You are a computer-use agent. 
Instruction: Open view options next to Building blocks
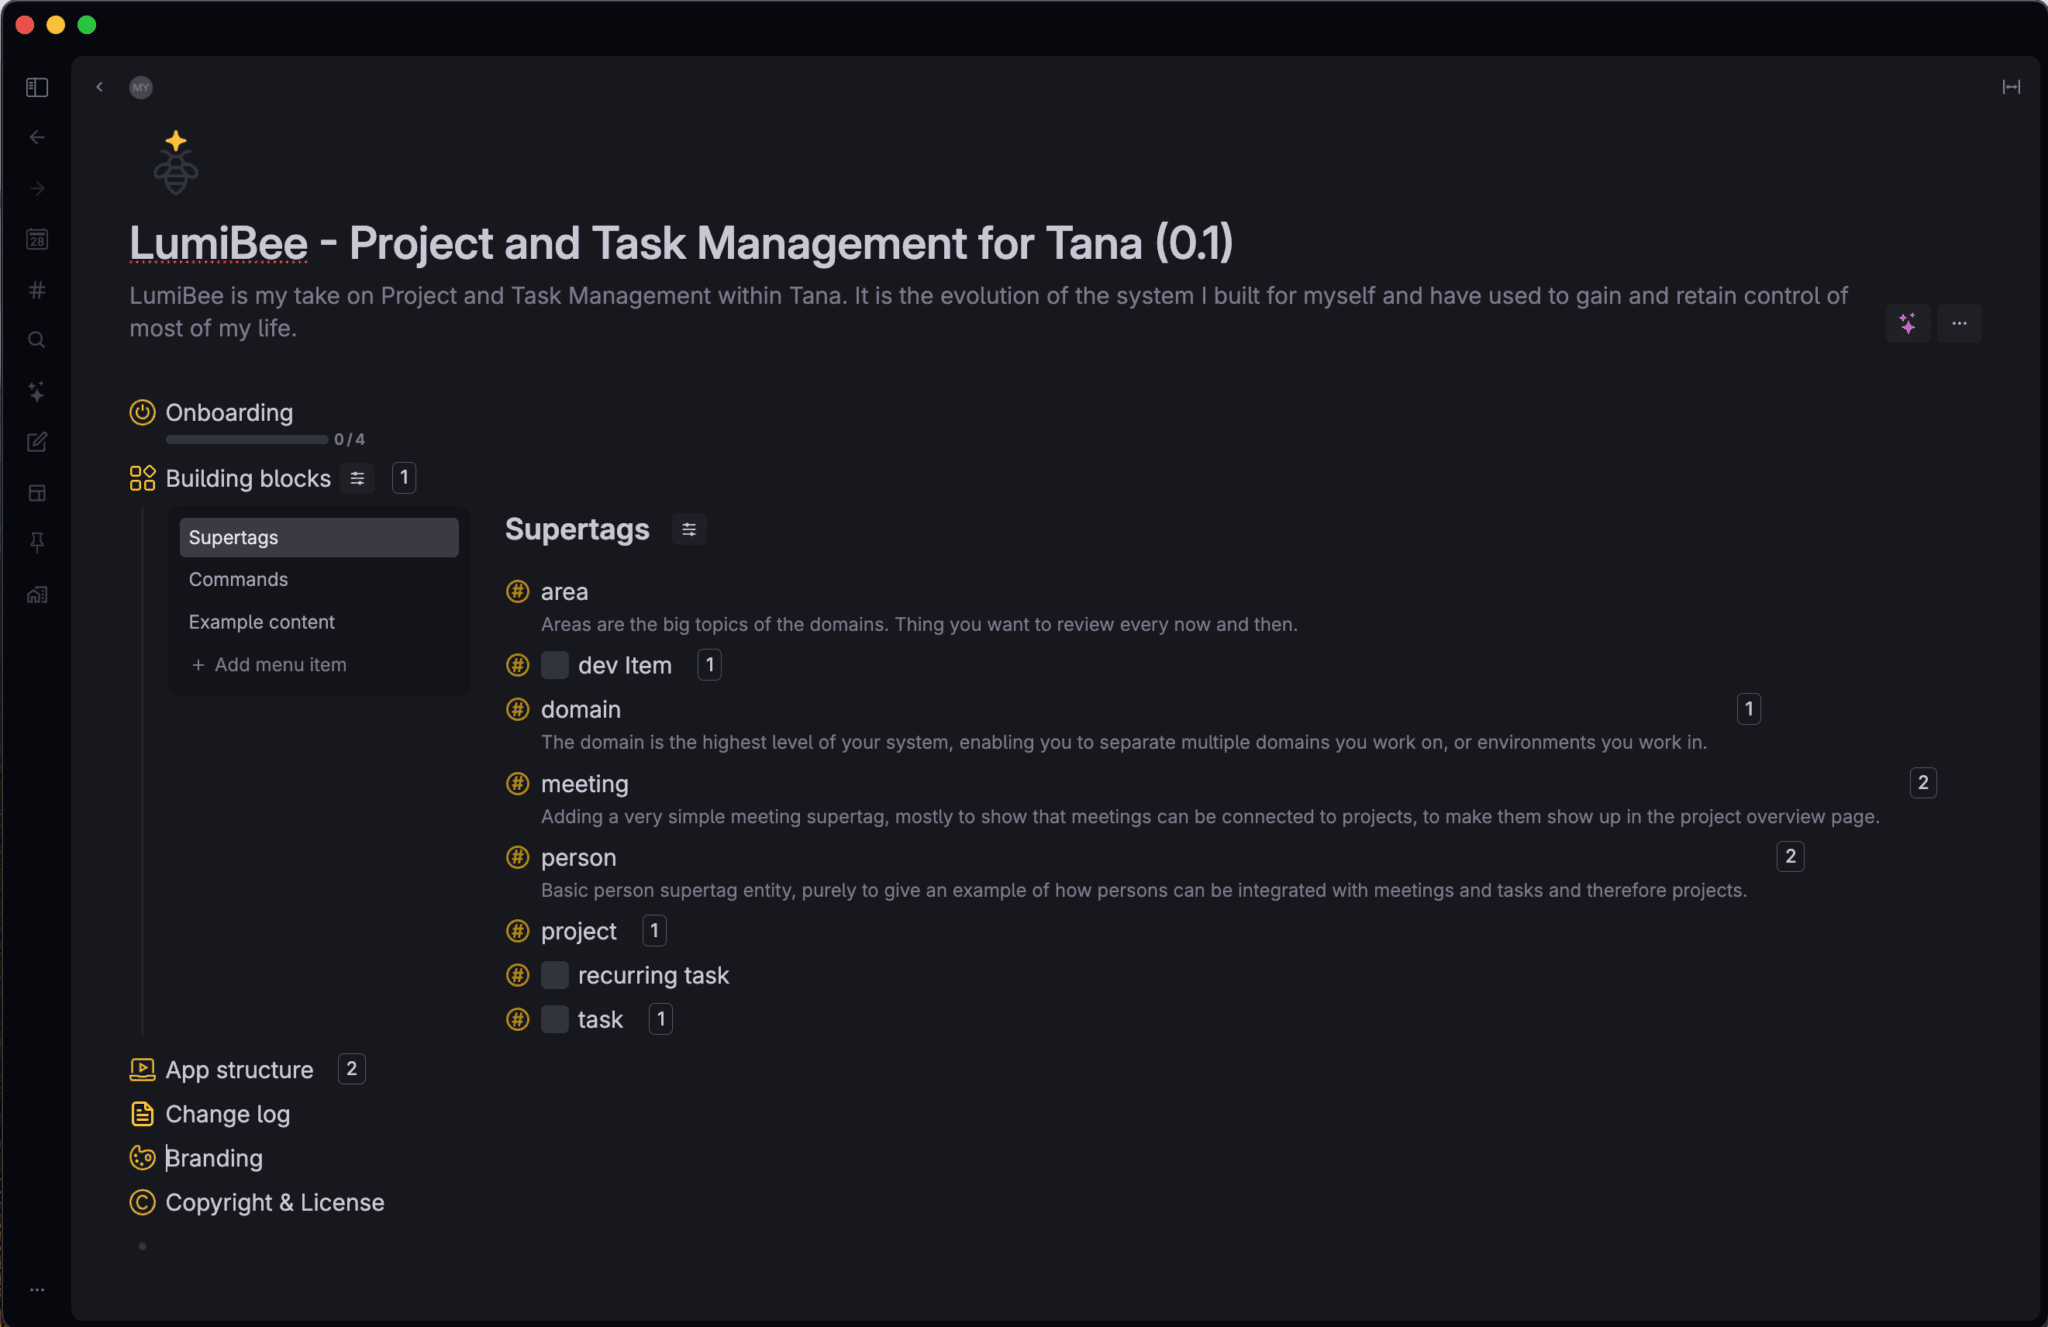pyautogui.click(x=357, y=478)
